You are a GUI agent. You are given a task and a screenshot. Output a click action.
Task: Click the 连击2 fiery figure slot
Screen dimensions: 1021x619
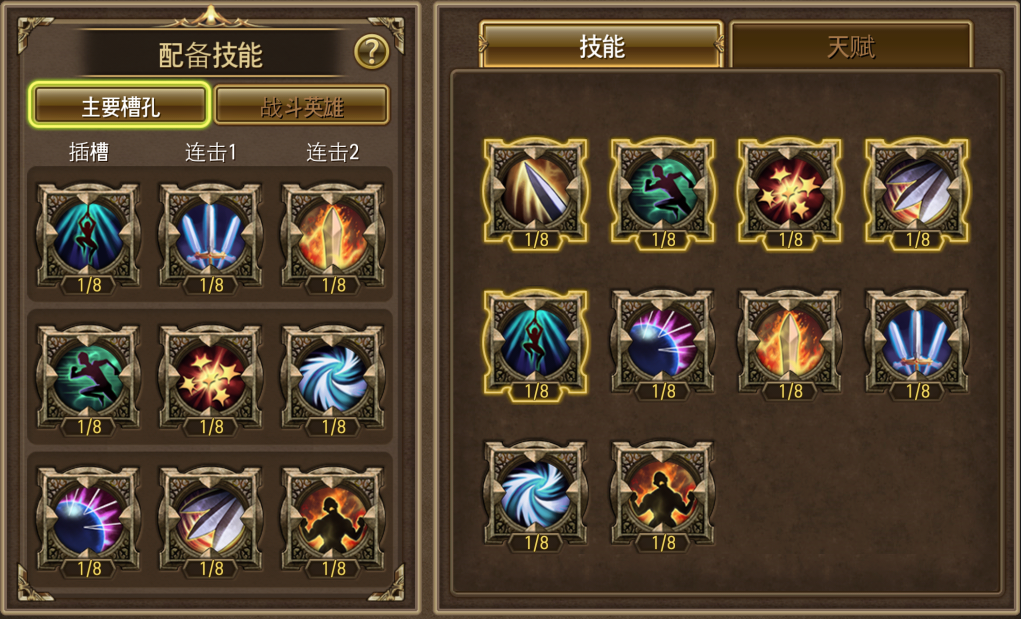tap(333, 521)
